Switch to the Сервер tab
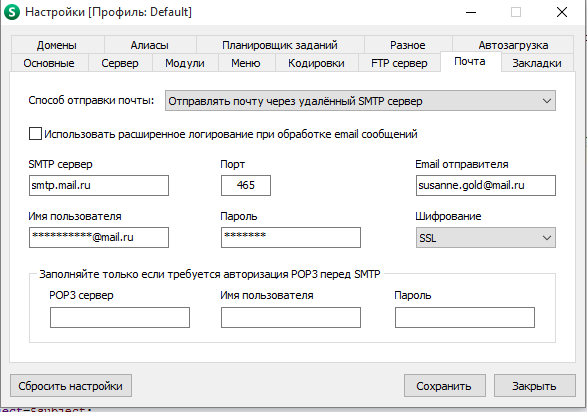587x412 pixels. click(120, 63)
